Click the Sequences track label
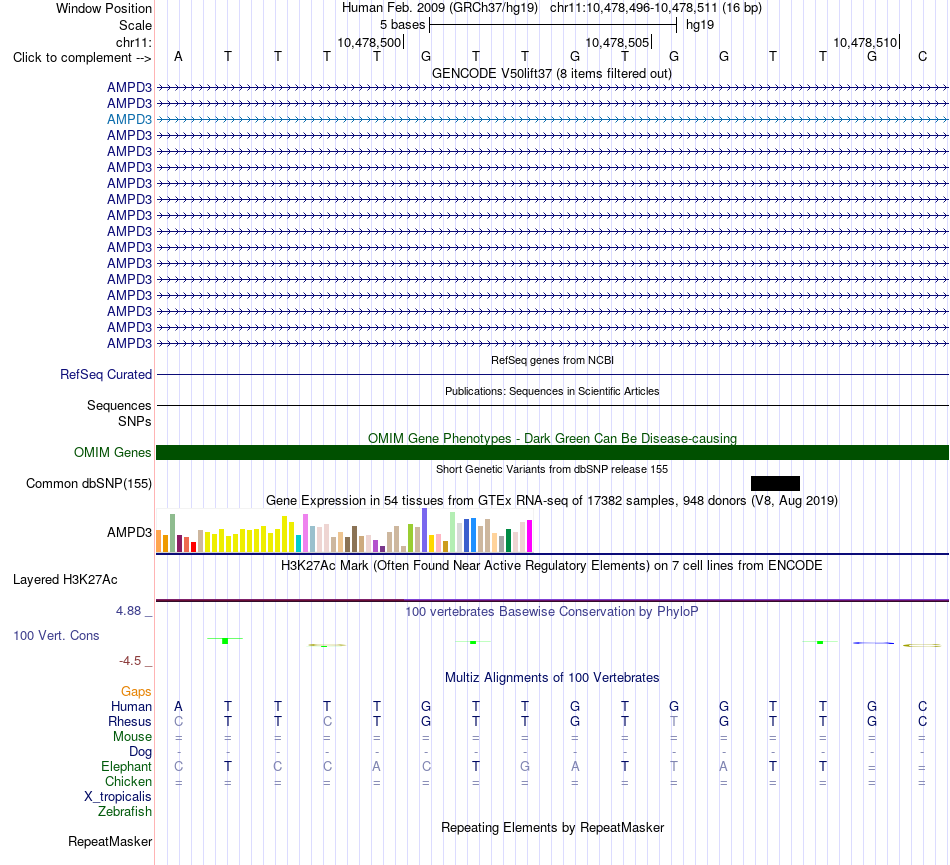The height and width of the screenshot is (865, 950). pyautogui.click(x=119, y=405)
